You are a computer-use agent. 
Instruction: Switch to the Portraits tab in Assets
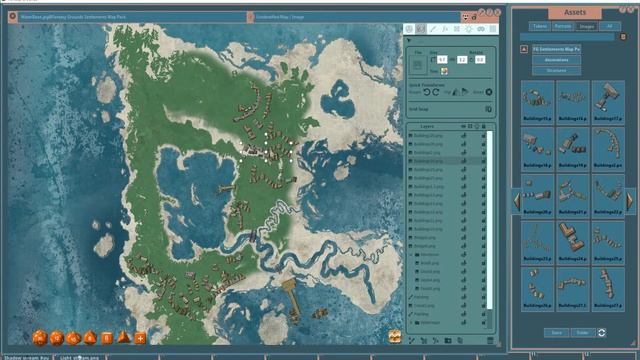(x=562, y=26)
